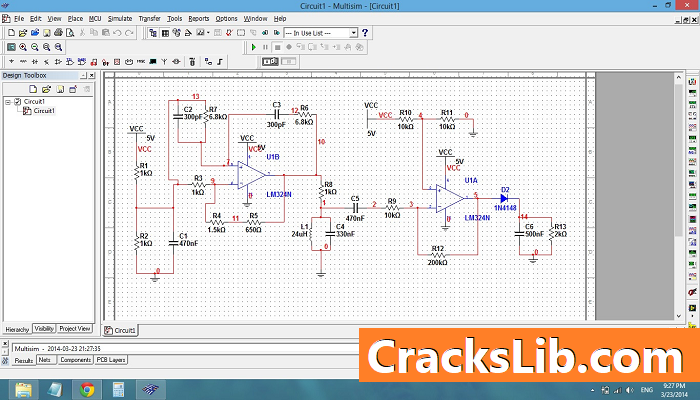
Task: Open Multisim help question mark icon
Action: click(x=365, y=33)
